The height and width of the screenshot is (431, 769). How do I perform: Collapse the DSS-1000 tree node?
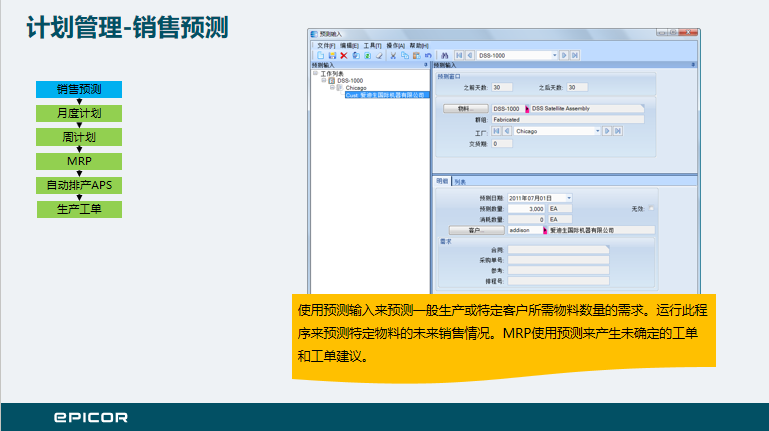point(324,80)
